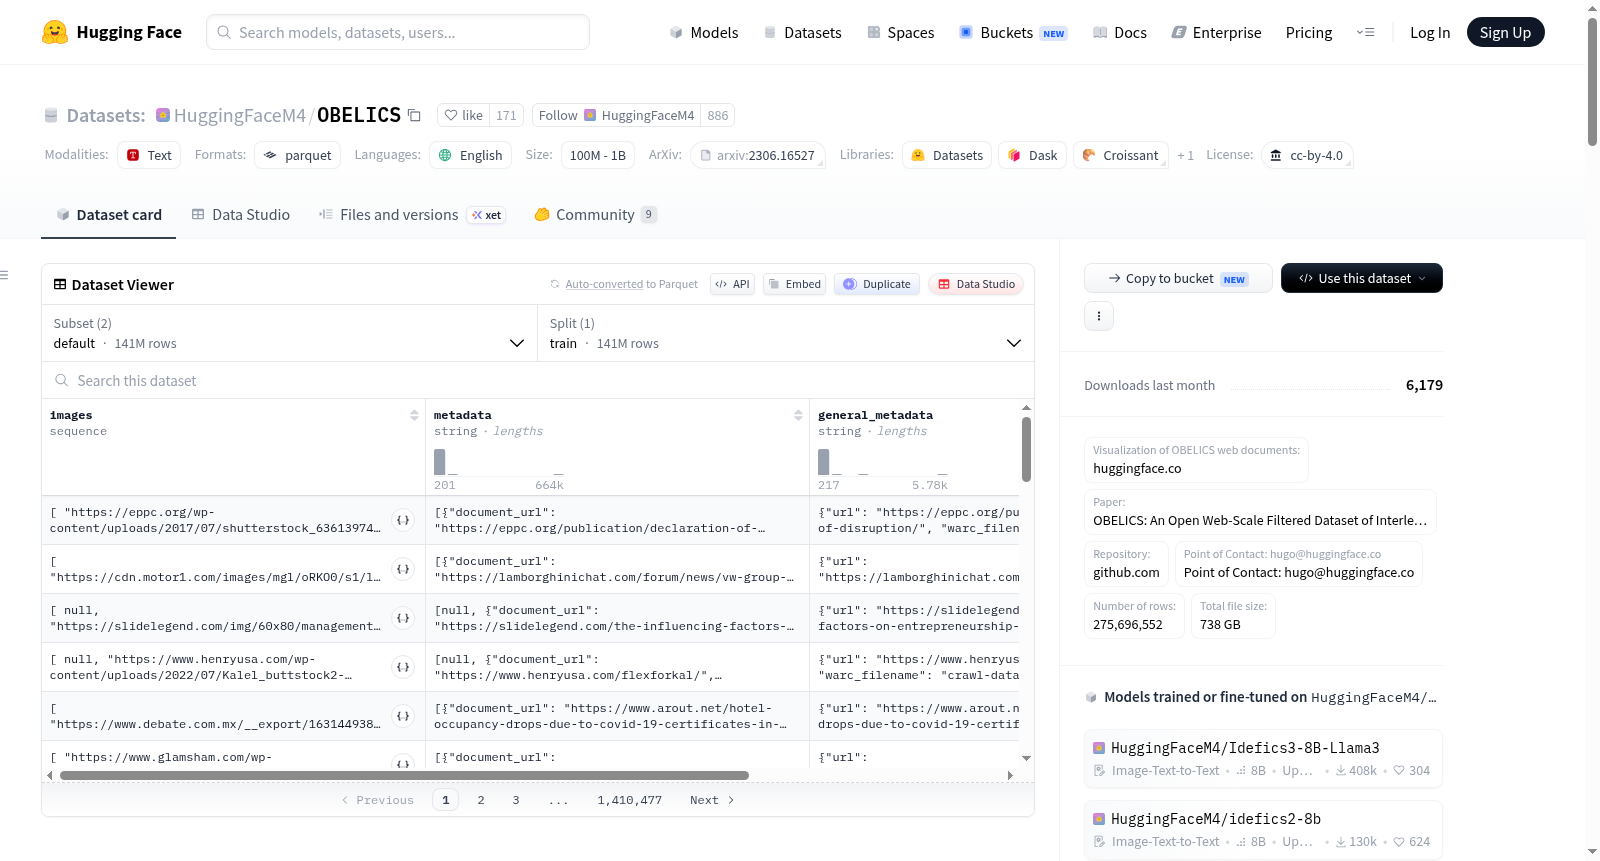Image resolution: width=1600 pixels, height=861 pixels.
Task: Open Docs in top navigation
Action: pyautogui.click(x=1119, y=32)
